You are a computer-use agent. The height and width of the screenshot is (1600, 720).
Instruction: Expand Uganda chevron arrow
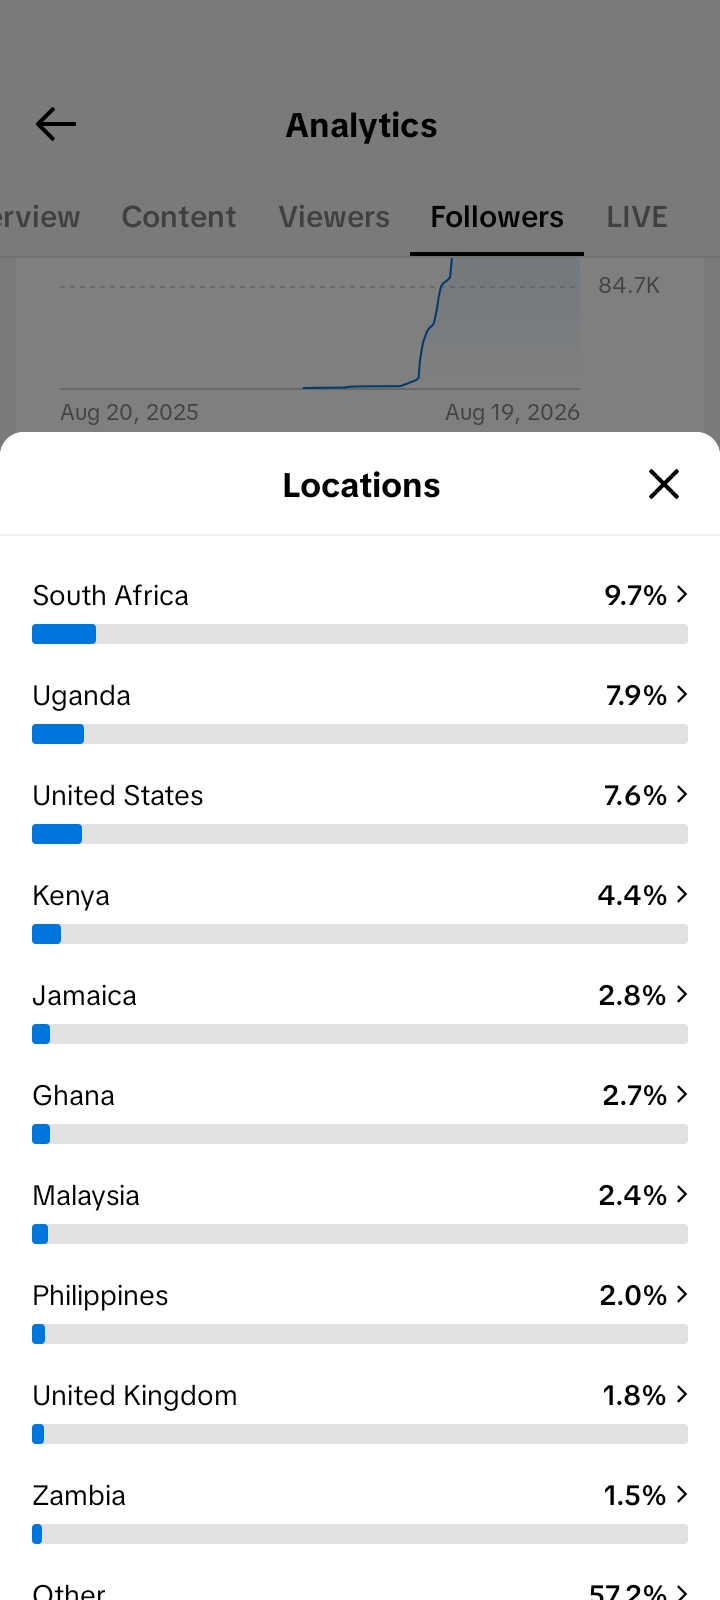click(682, 694)
